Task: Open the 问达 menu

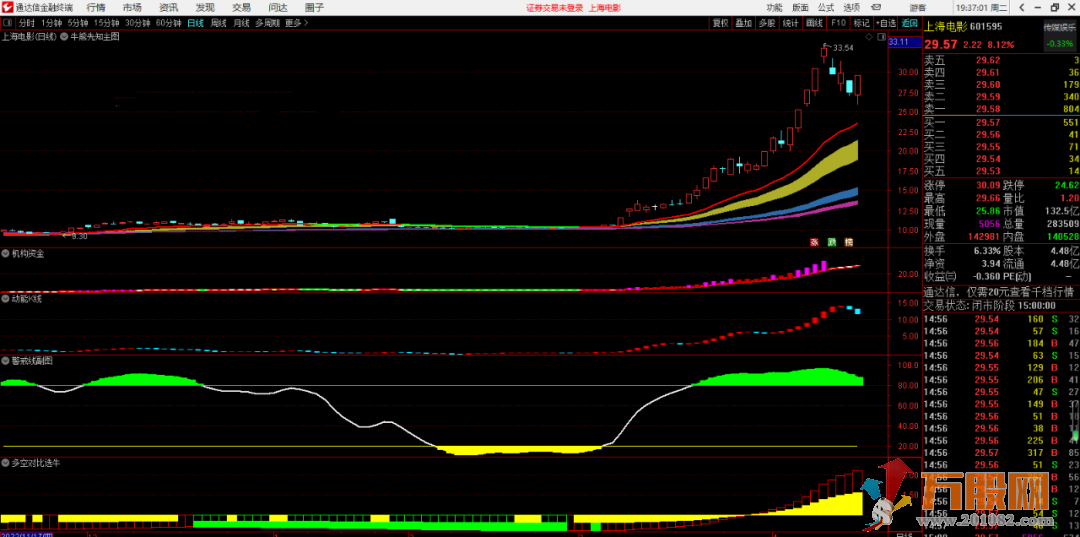Action: (278, 8)
